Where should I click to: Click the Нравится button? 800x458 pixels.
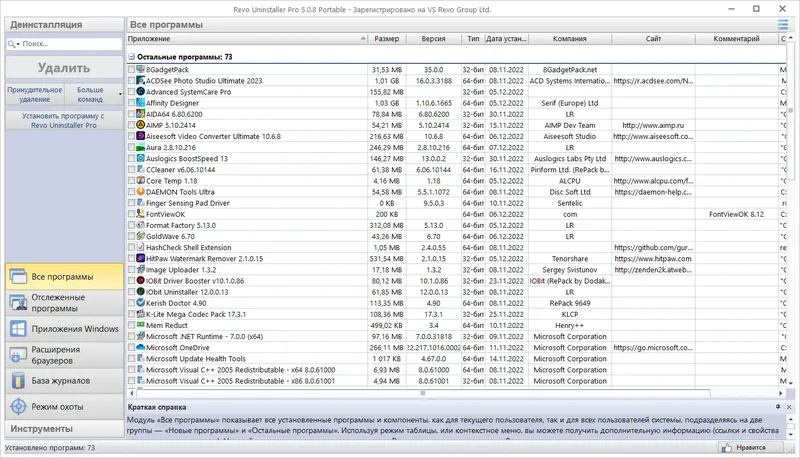tap(751, 447)
